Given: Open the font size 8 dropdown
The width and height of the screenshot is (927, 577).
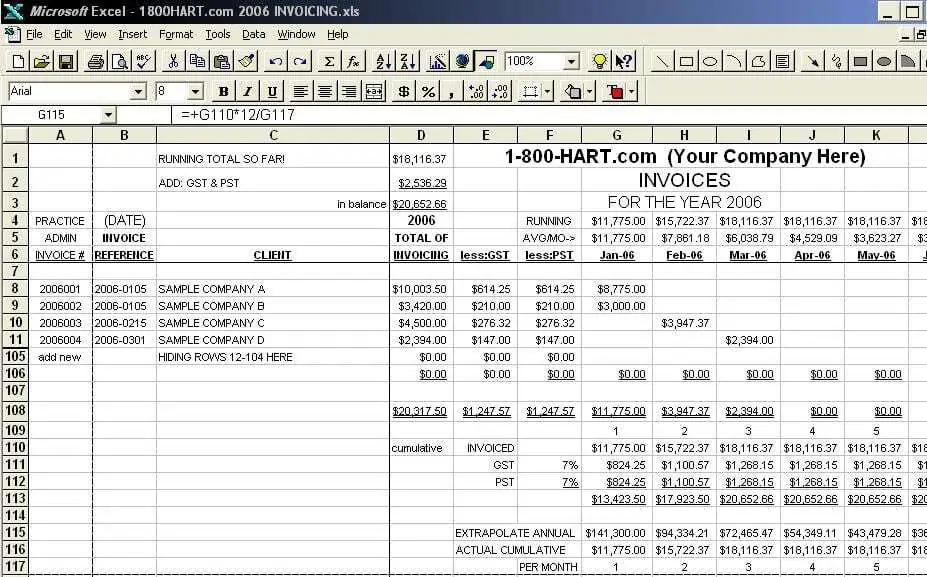Looking at the screenshot, I should click(x=196, y=92).
